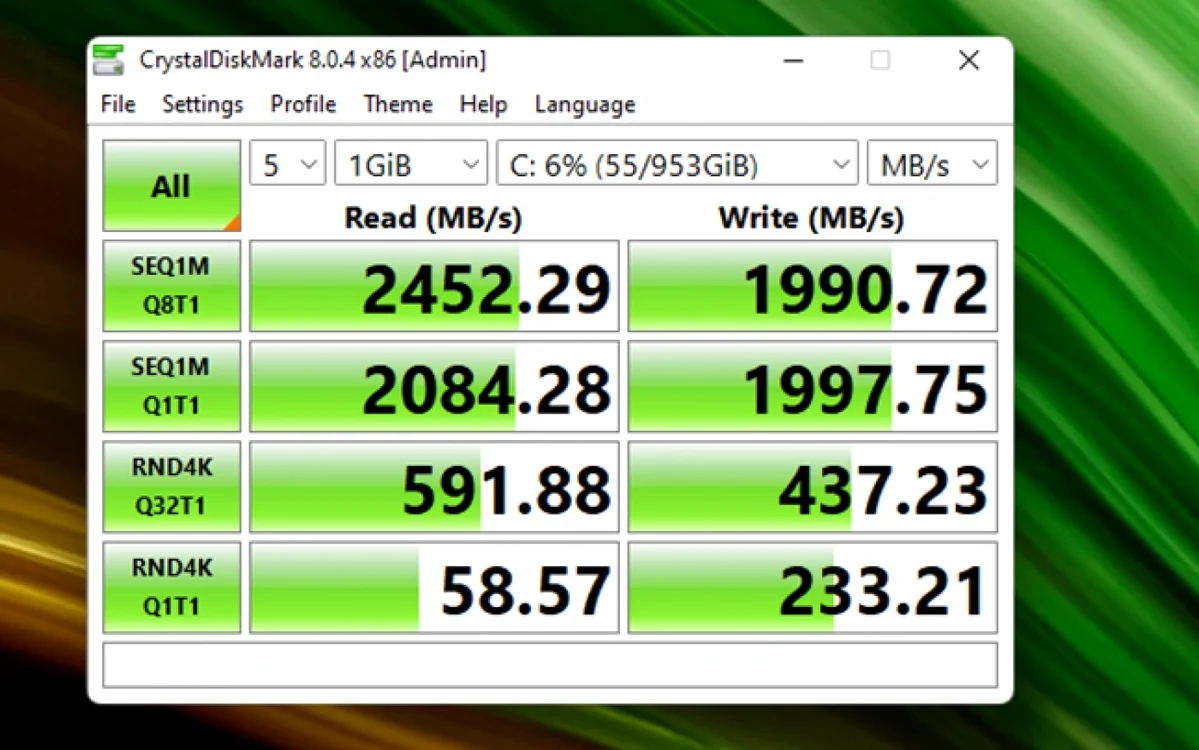
Task: Click the CrystalDiskMark app icon in title bar
Action: pos(108,60)
